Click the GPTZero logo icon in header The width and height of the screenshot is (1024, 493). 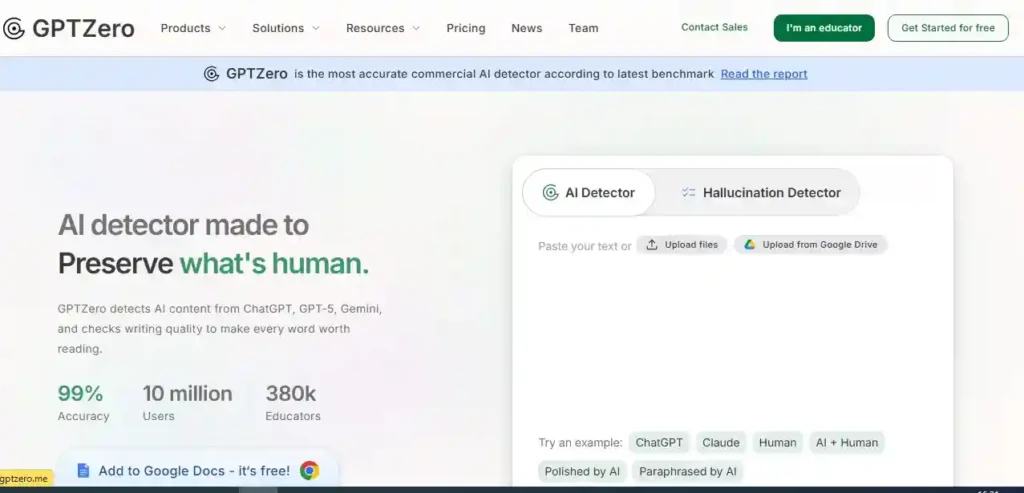14,28
